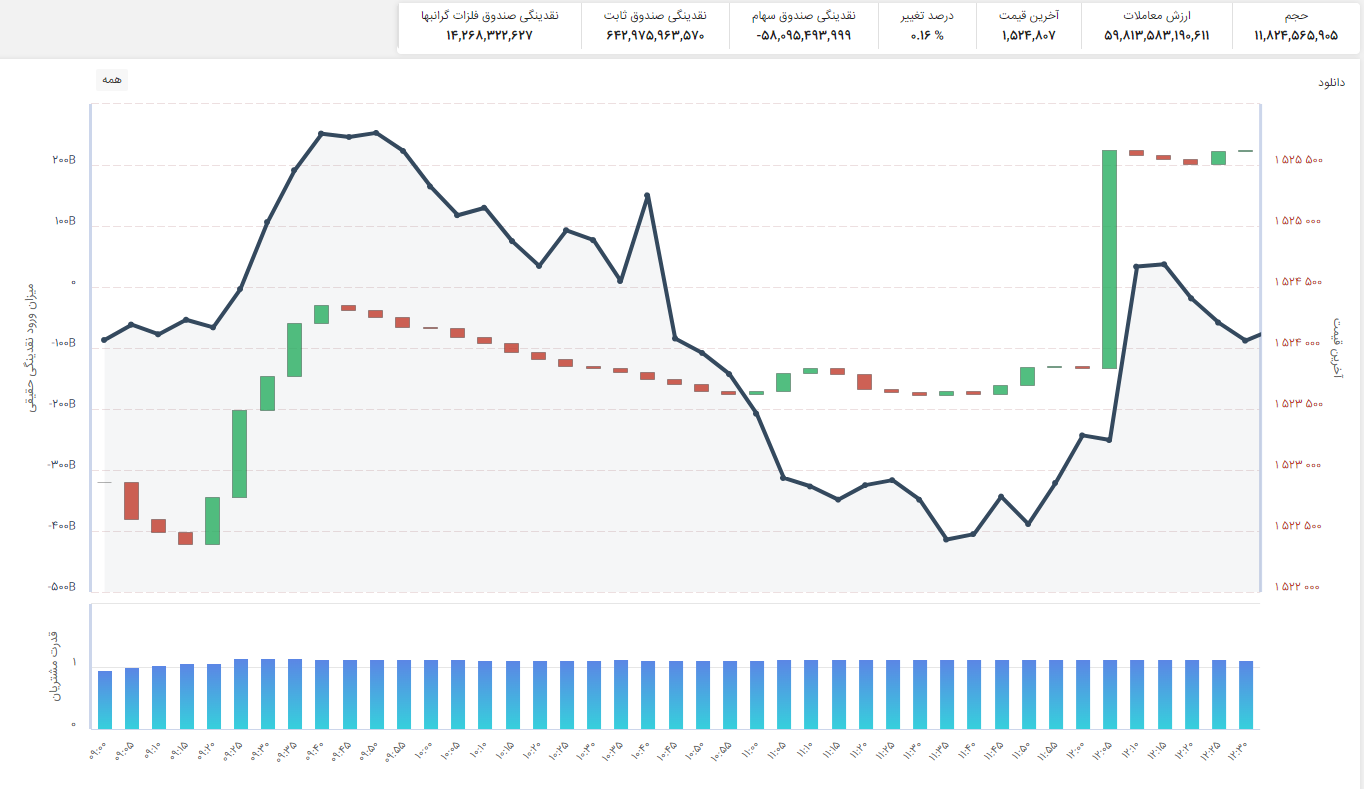Click the lowest price line point at 11:35

click(x=946, y=539)
